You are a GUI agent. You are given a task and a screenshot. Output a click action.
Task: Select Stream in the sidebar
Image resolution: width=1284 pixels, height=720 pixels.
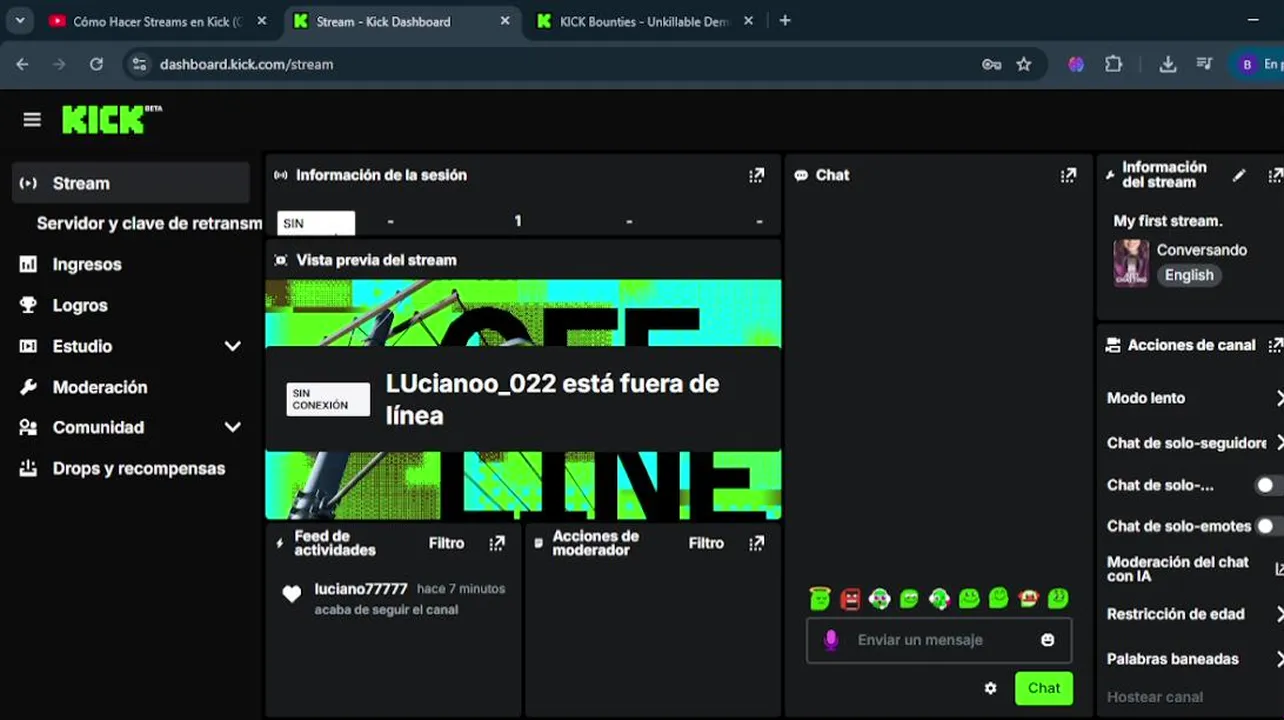pyautogui.click(x=131, y=183)
